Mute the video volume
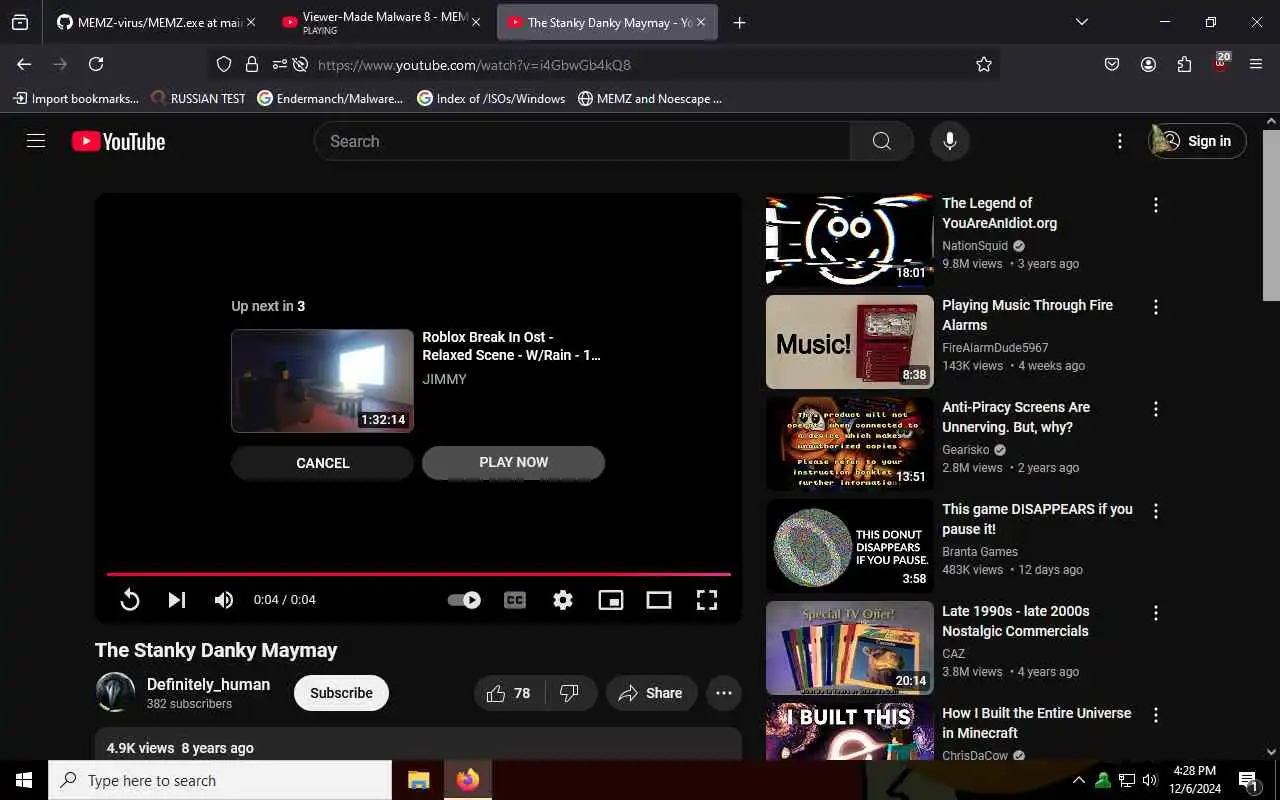The image size is (1280, 800). coord(224,600)
